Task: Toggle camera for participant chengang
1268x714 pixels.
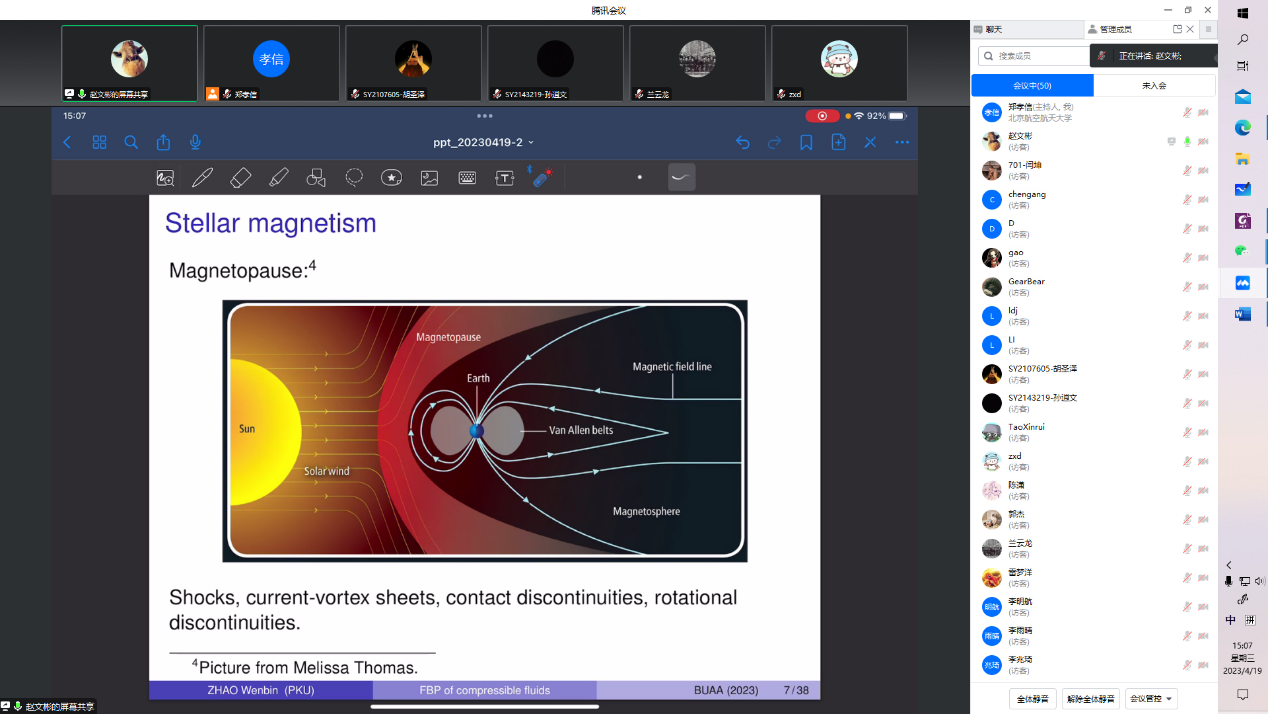Action: point(1203,200)
